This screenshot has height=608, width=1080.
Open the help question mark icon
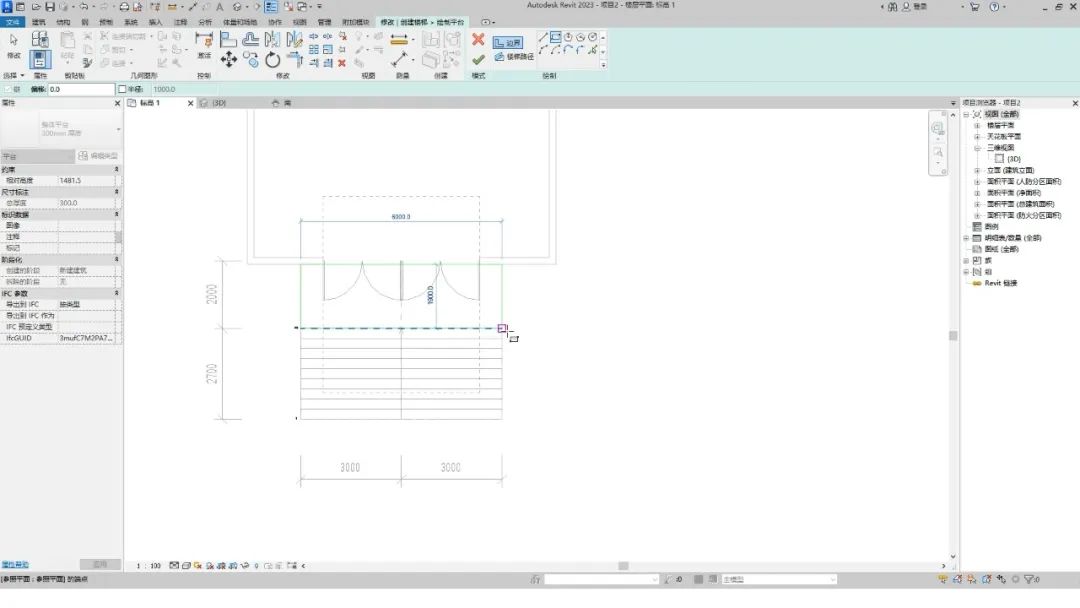[x=994, y=7]
